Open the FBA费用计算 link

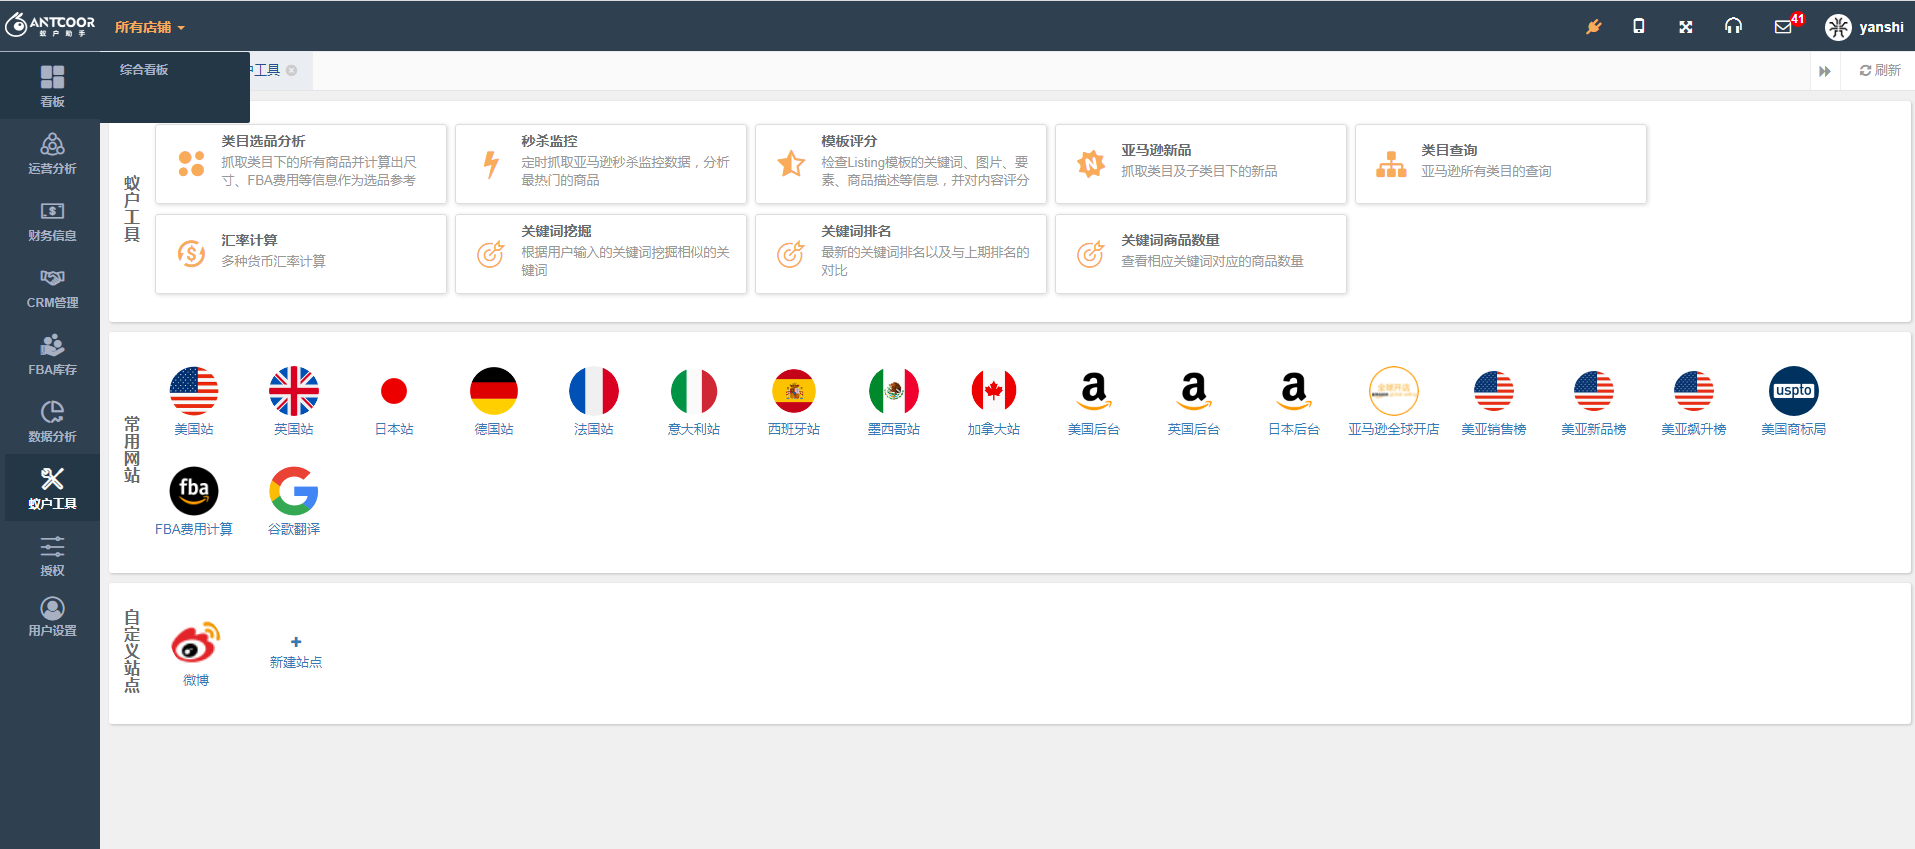(194, 501)
